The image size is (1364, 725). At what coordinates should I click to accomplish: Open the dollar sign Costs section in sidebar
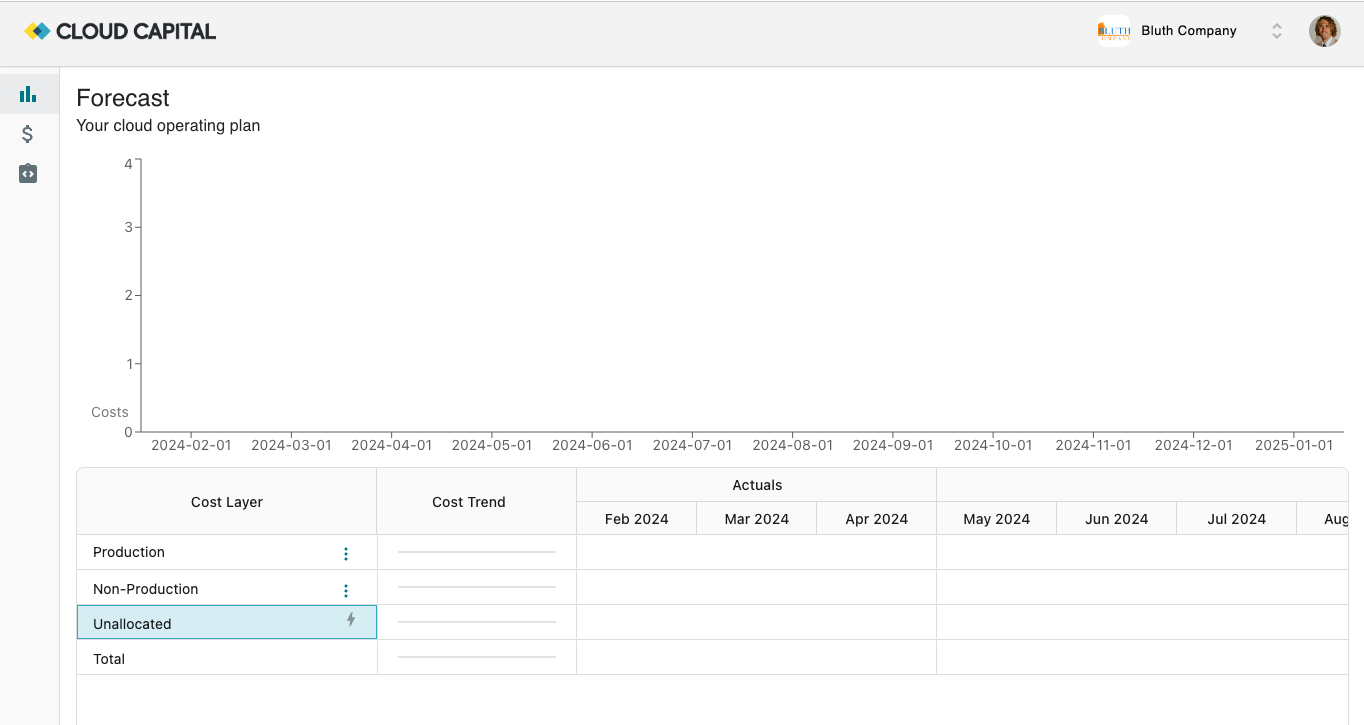27,133
